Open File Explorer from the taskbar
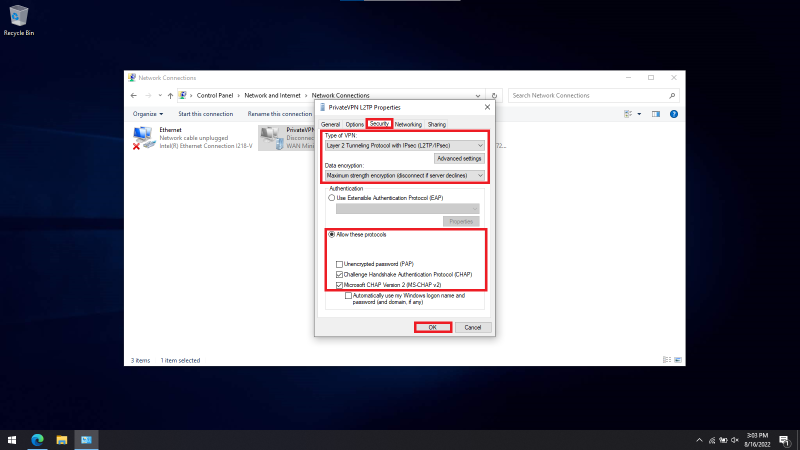 tap(62, 440)
